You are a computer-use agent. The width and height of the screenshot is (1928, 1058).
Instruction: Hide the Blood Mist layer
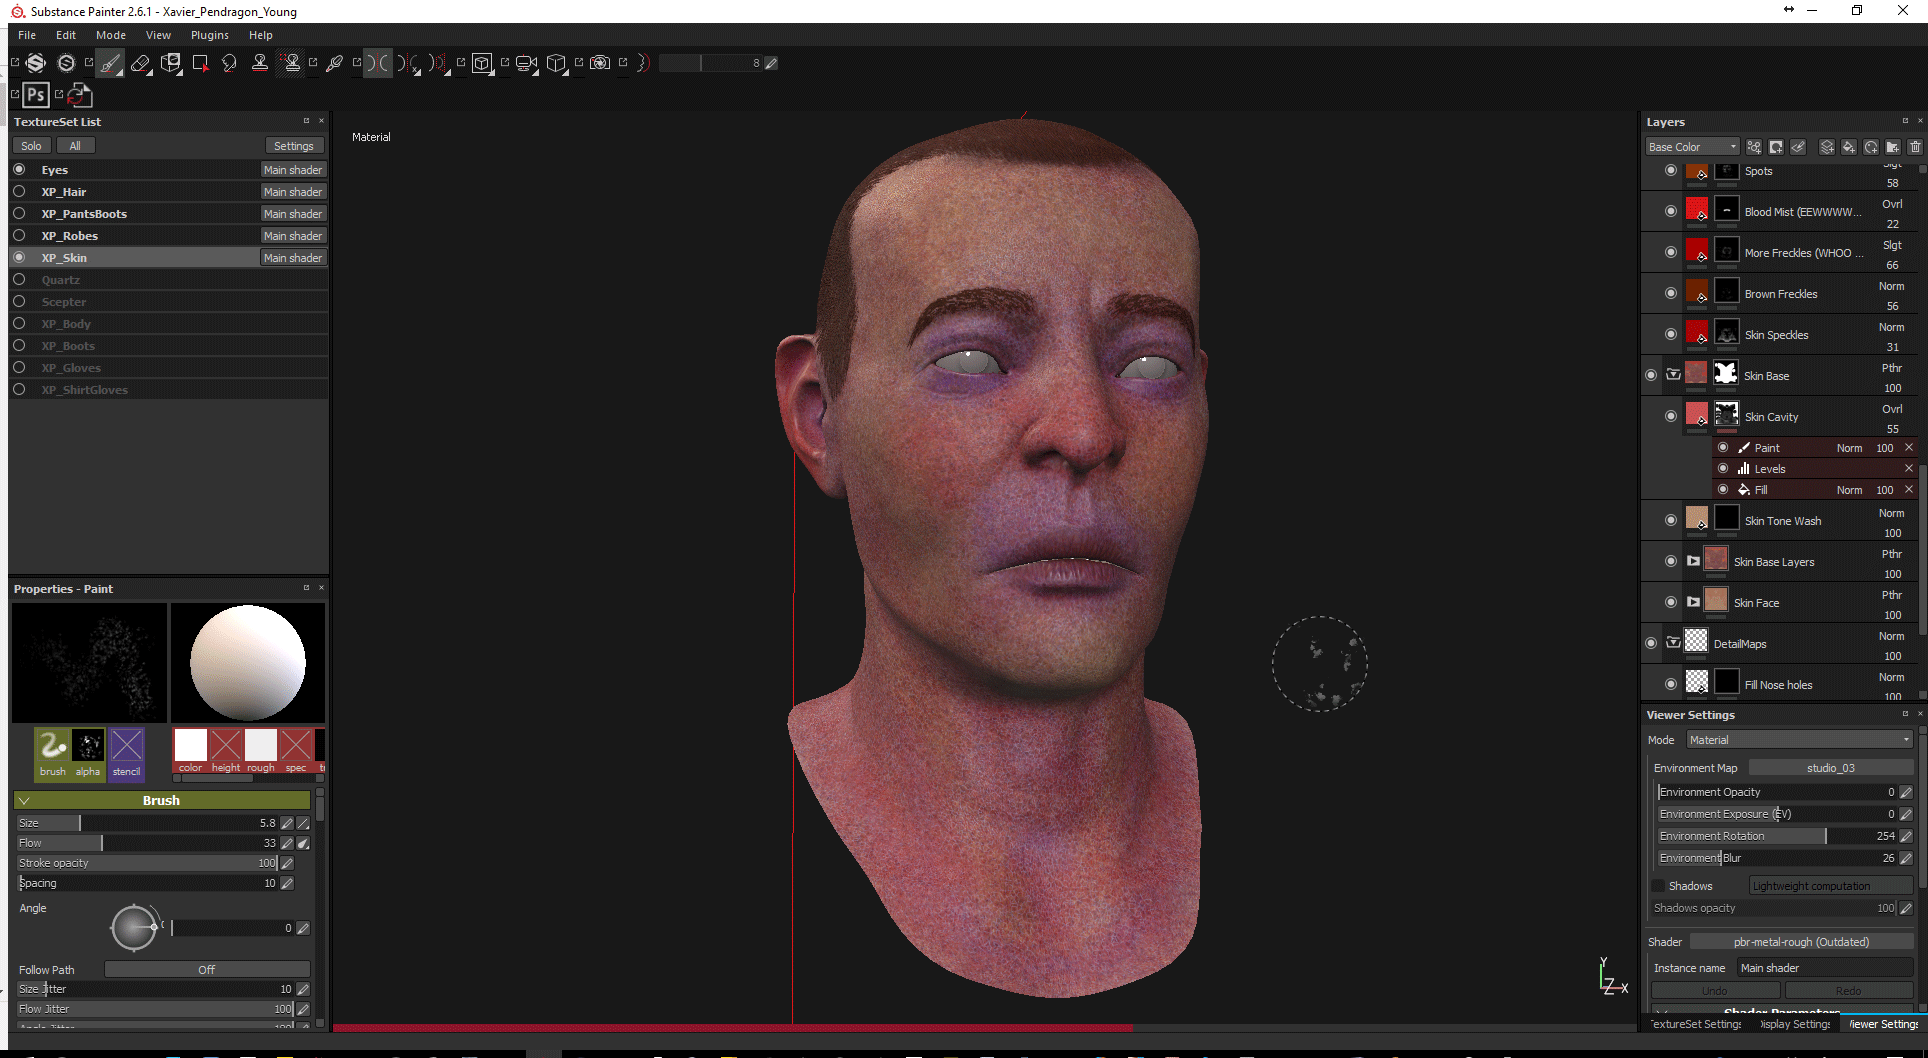click(1671, 211)
